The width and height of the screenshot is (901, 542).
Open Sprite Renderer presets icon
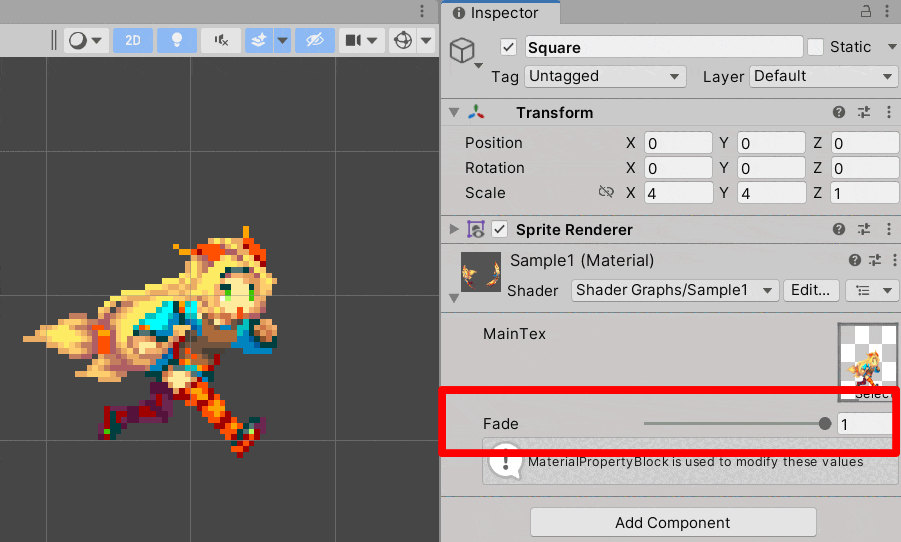864,229
